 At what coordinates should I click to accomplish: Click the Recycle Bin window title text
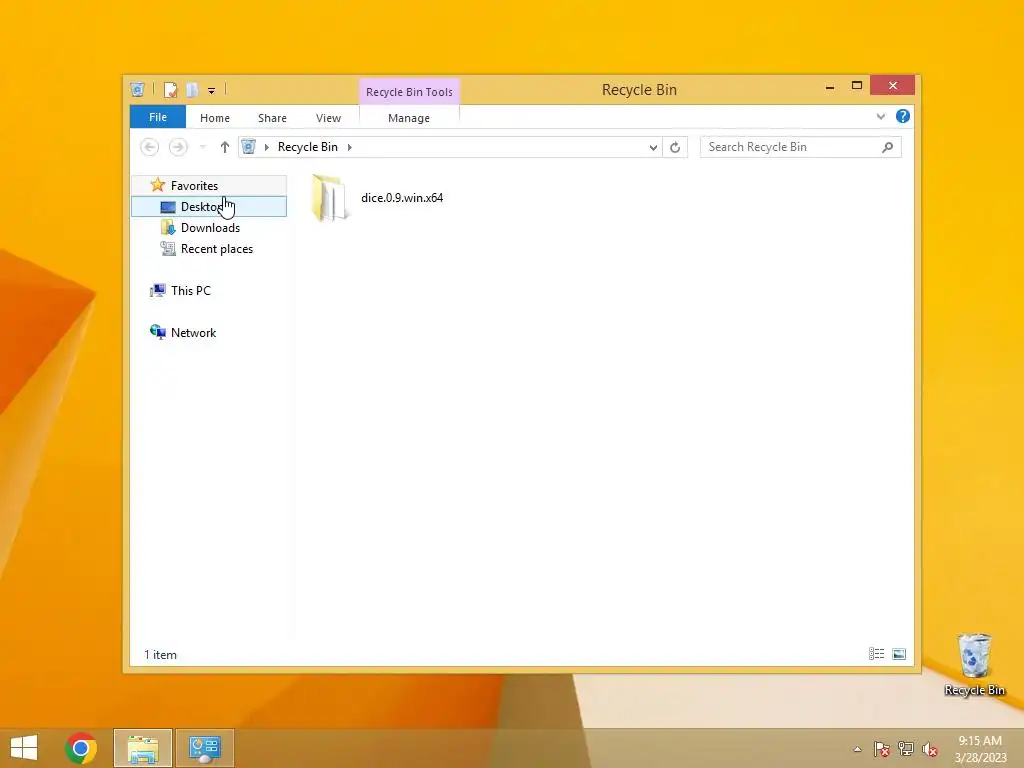pyautogui.click(x=639, y=89)
